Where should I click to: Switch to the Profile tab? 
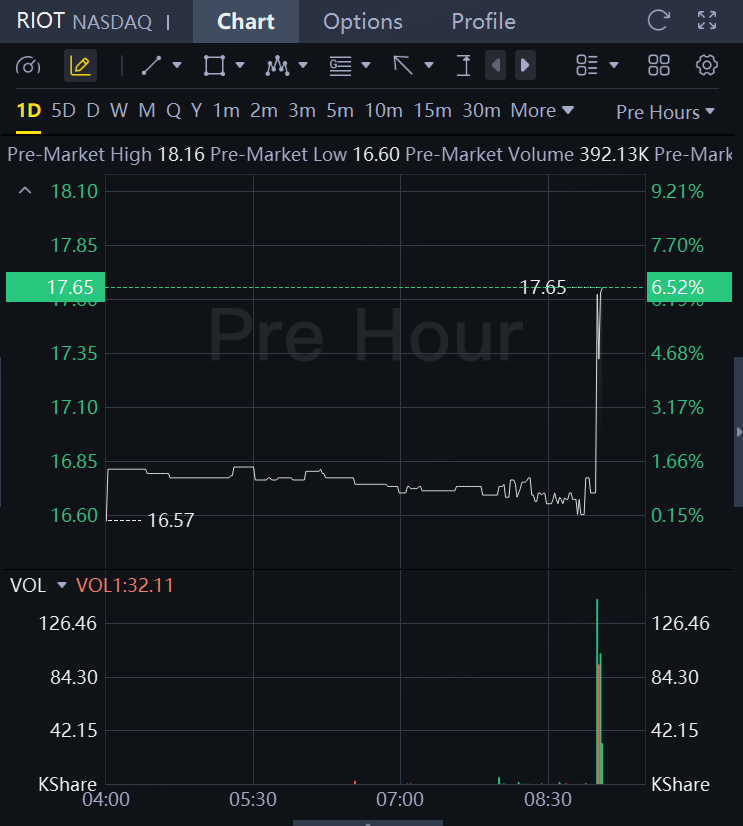click(x=483, y=22)
